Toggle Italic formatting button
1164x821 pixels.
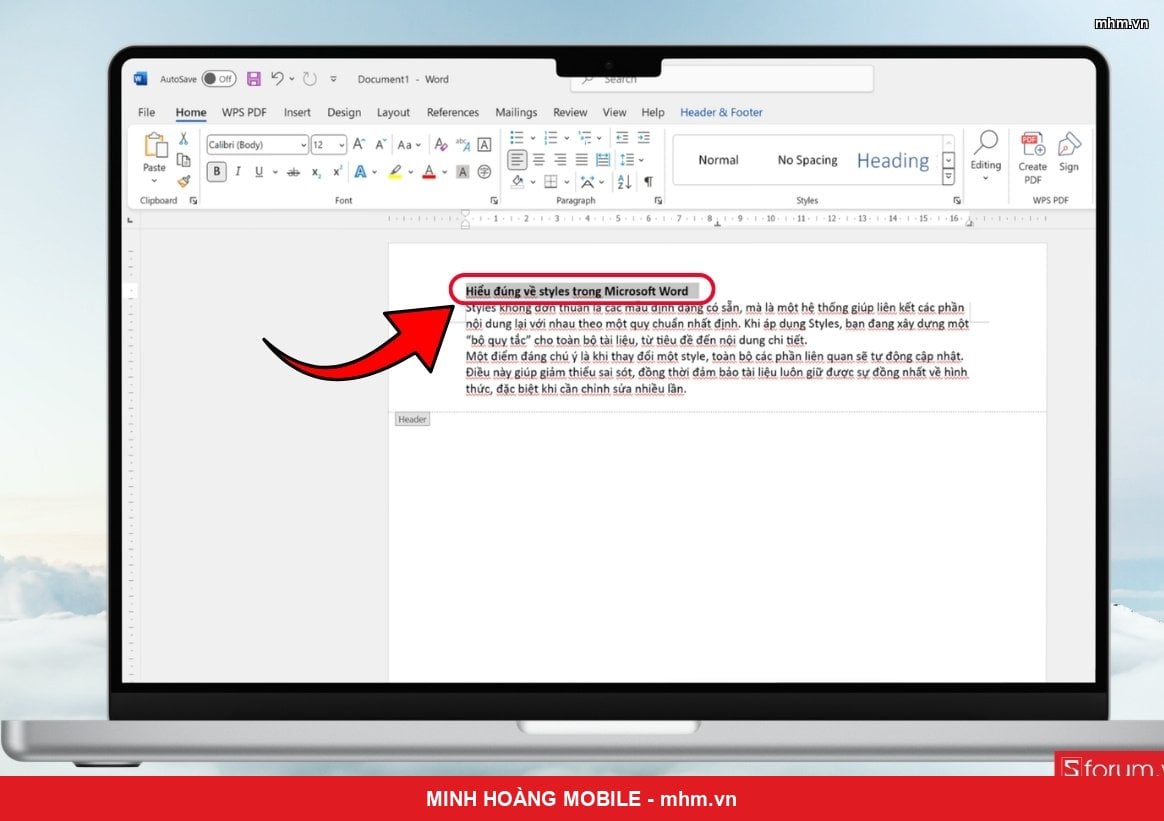pos(238,172)
